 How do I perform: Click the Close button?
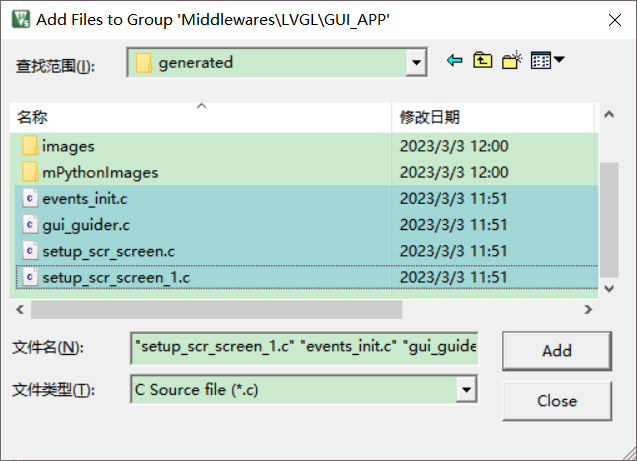click(557, 401)
